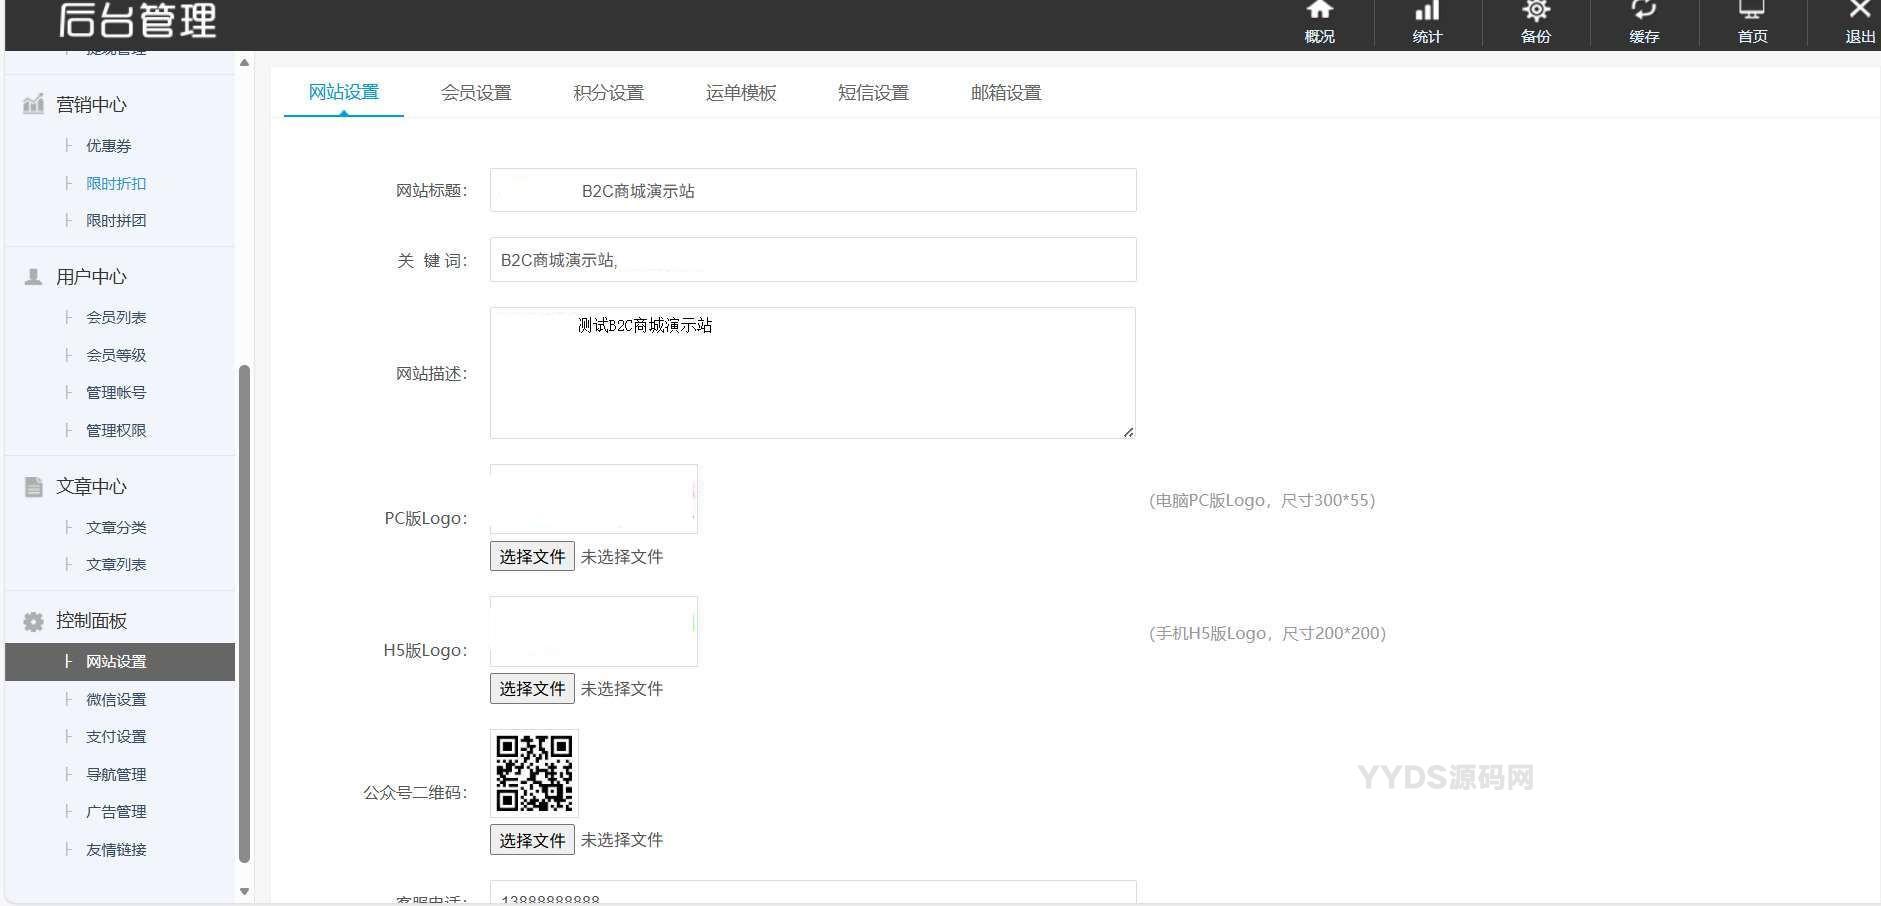Collapse the 文章中心 section
1881x906 pixels.
(91, 486)
